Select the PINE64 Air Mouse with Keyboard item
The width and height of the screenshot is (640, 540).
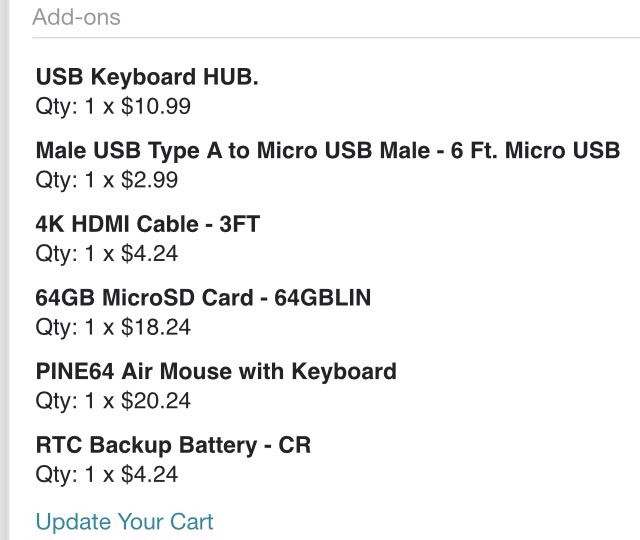(216, 371)
